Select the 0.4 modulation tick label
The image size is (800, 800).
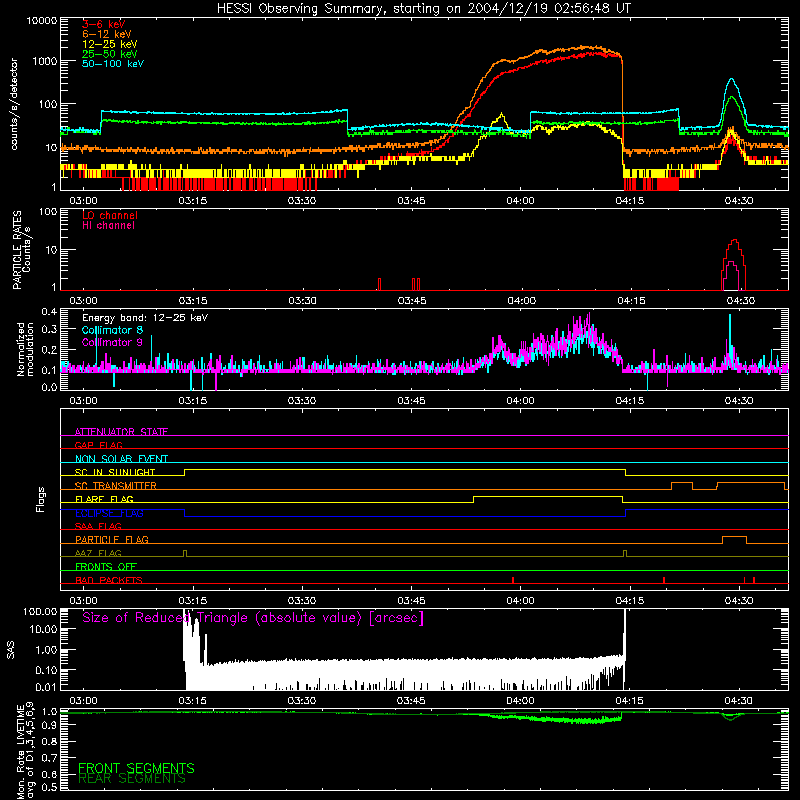(x=49, y=312)
